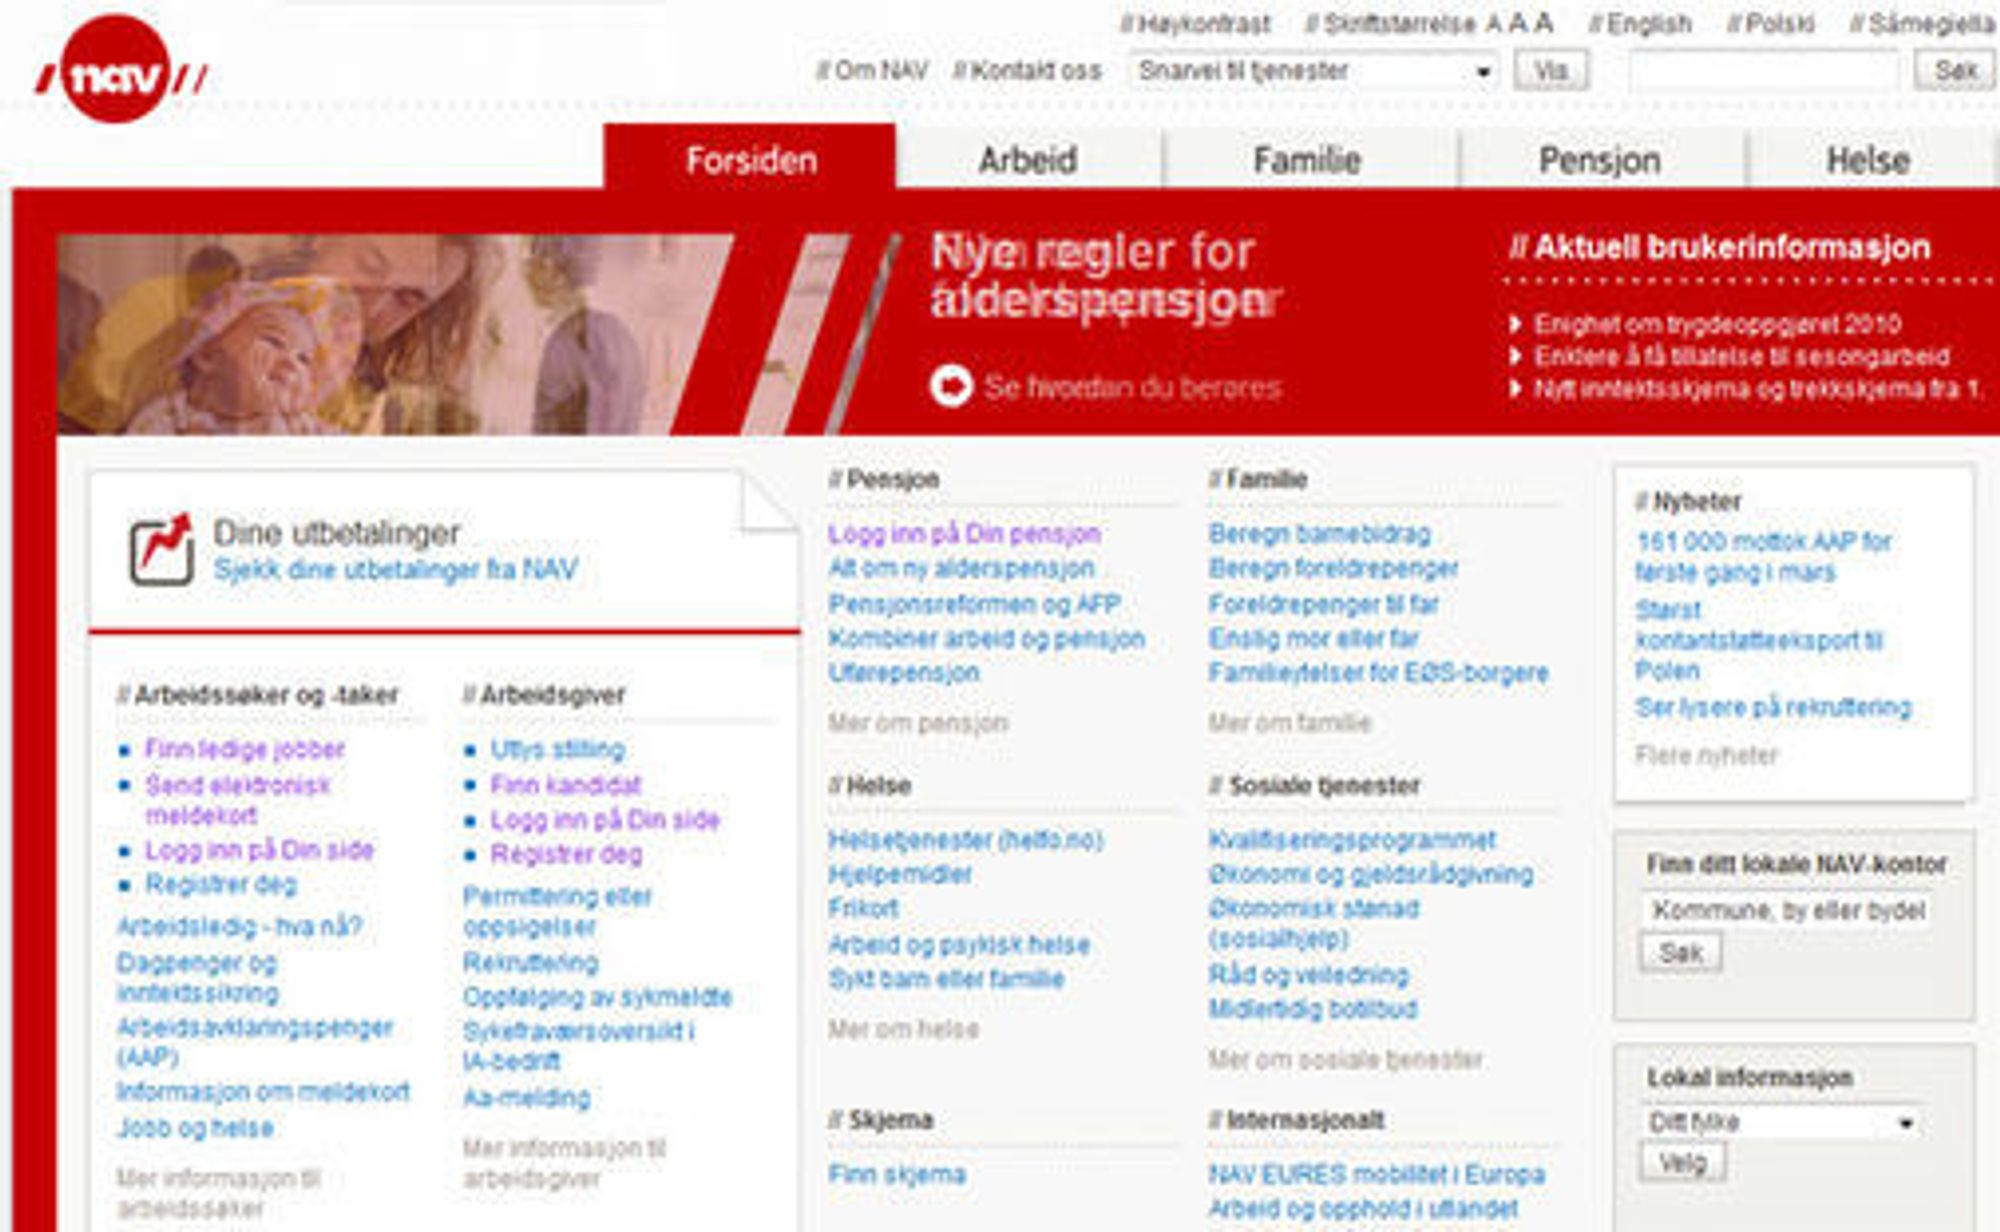Click the Velg button

(1683, 1163)
